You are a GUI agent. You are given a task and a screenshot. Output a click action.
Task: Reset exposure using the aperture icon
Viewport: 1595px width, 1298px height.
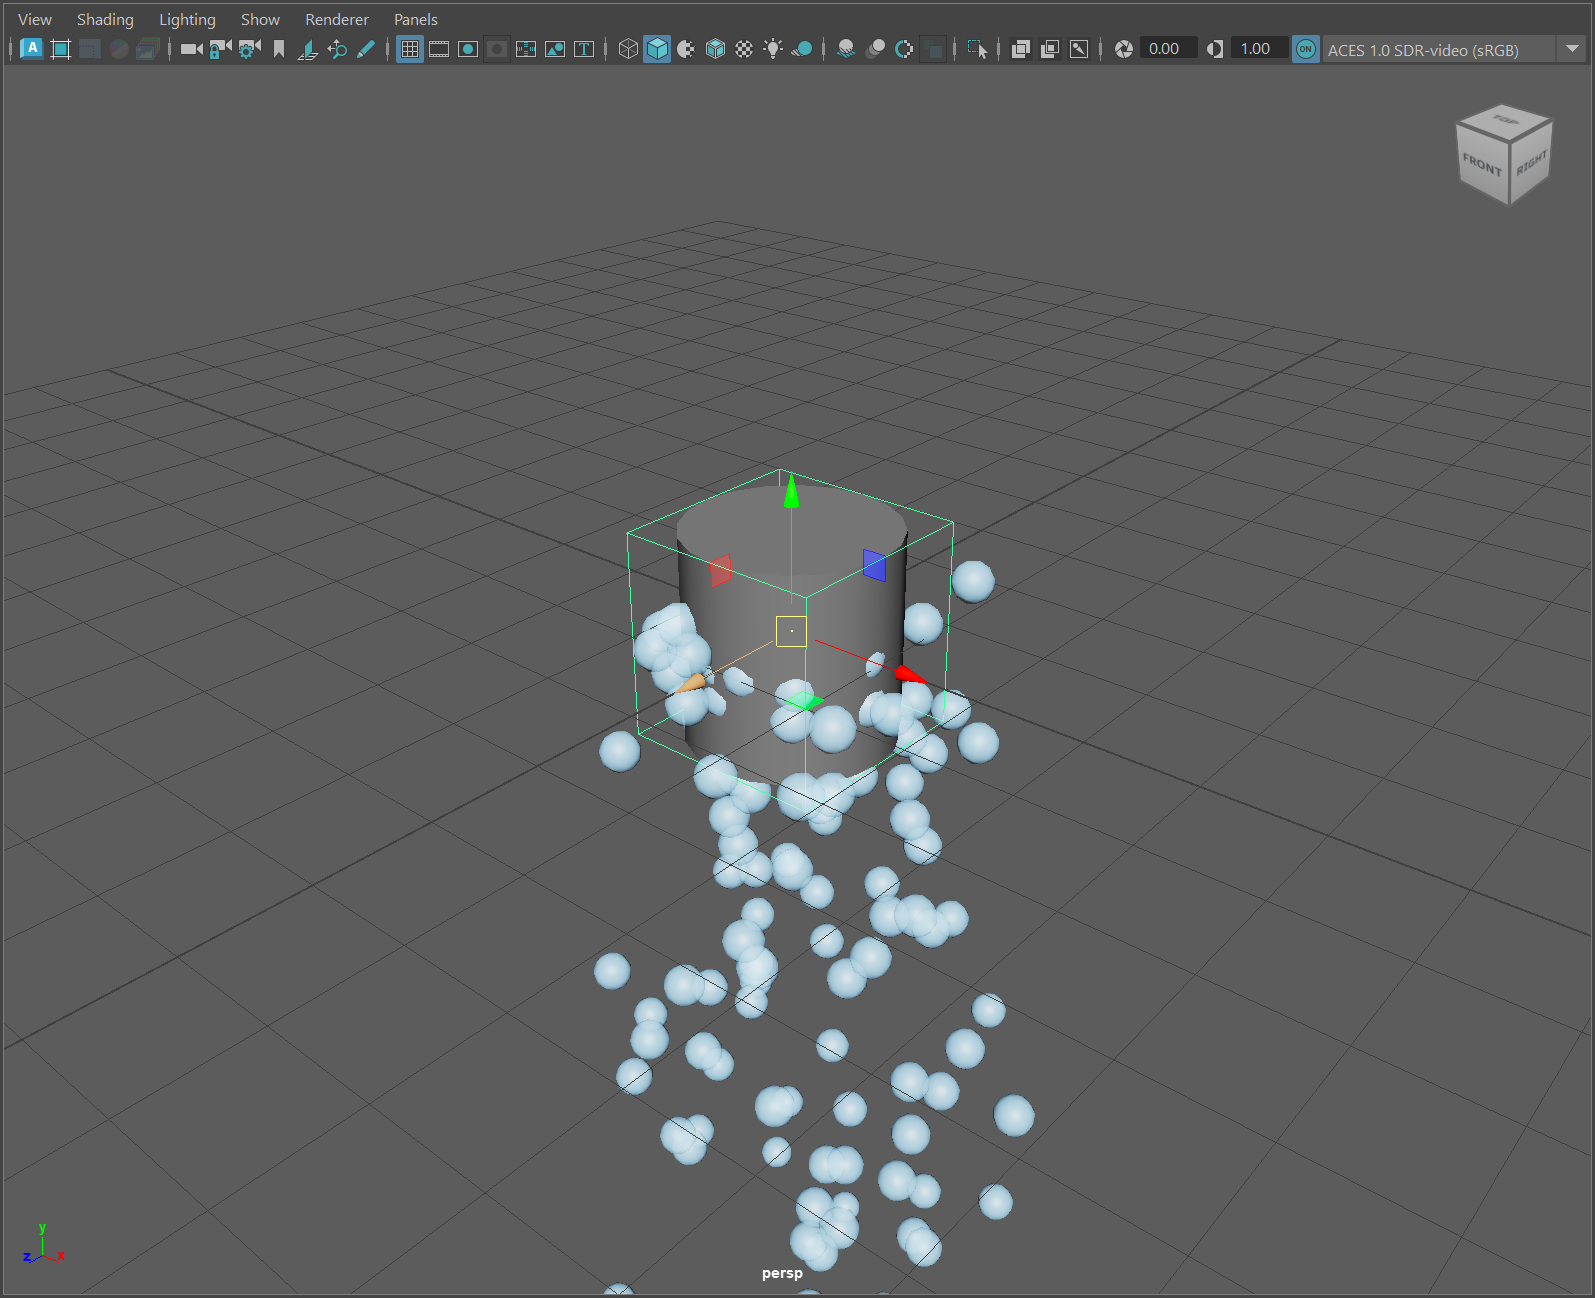1124,49
